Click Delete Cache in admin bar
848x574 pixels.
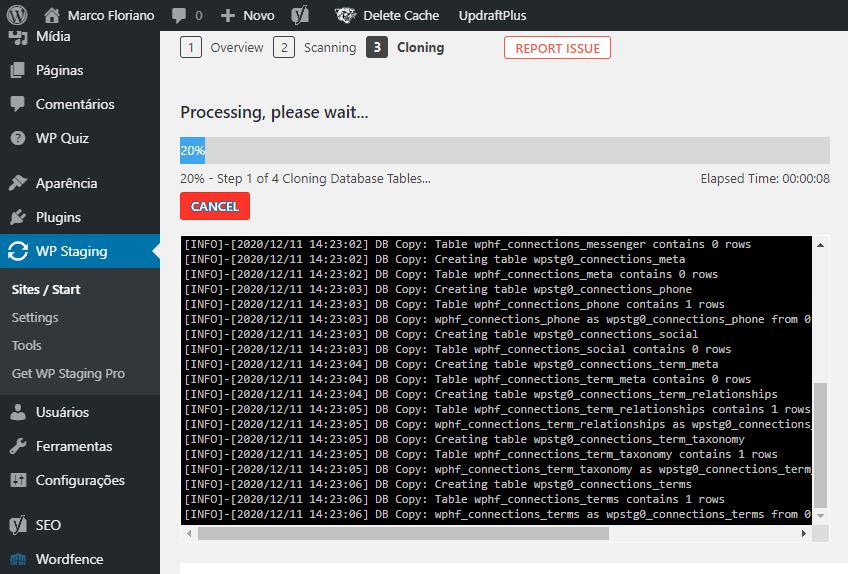point(401,15)
